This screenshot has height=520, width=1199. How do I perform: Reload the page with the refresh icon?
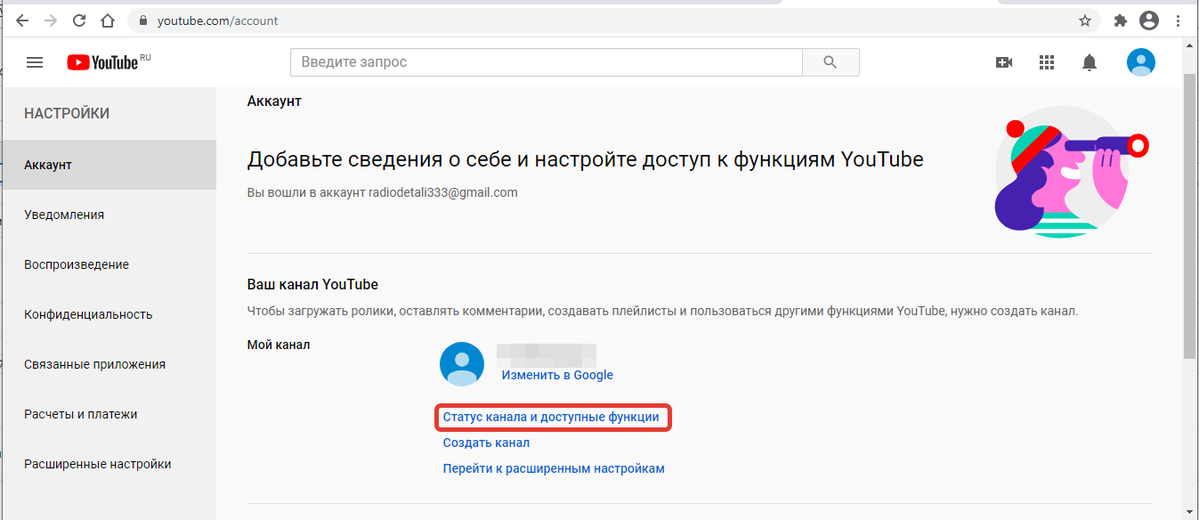click(79, 21)
